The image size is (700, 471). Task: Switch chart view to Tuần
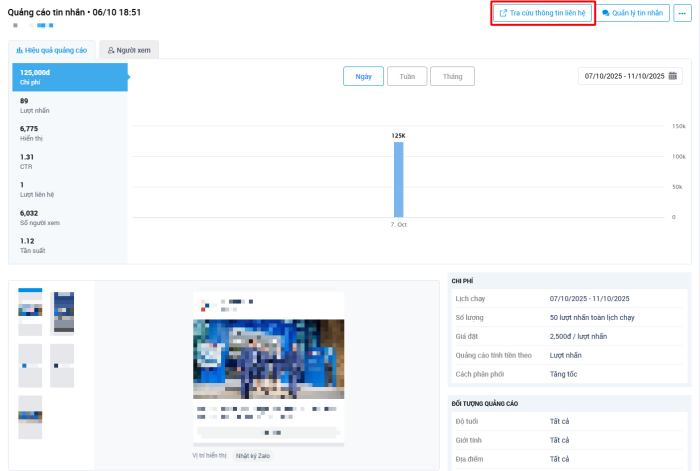point(407,76)
